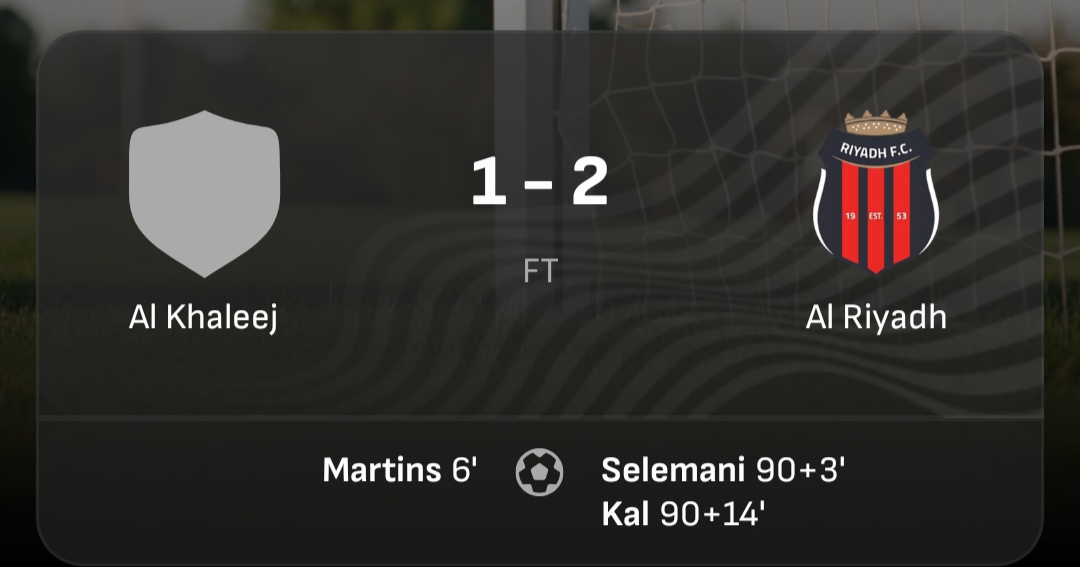Screen dimensions: 1080x567
Task: Select goalscorer Martins
Action: coord(382,471)
